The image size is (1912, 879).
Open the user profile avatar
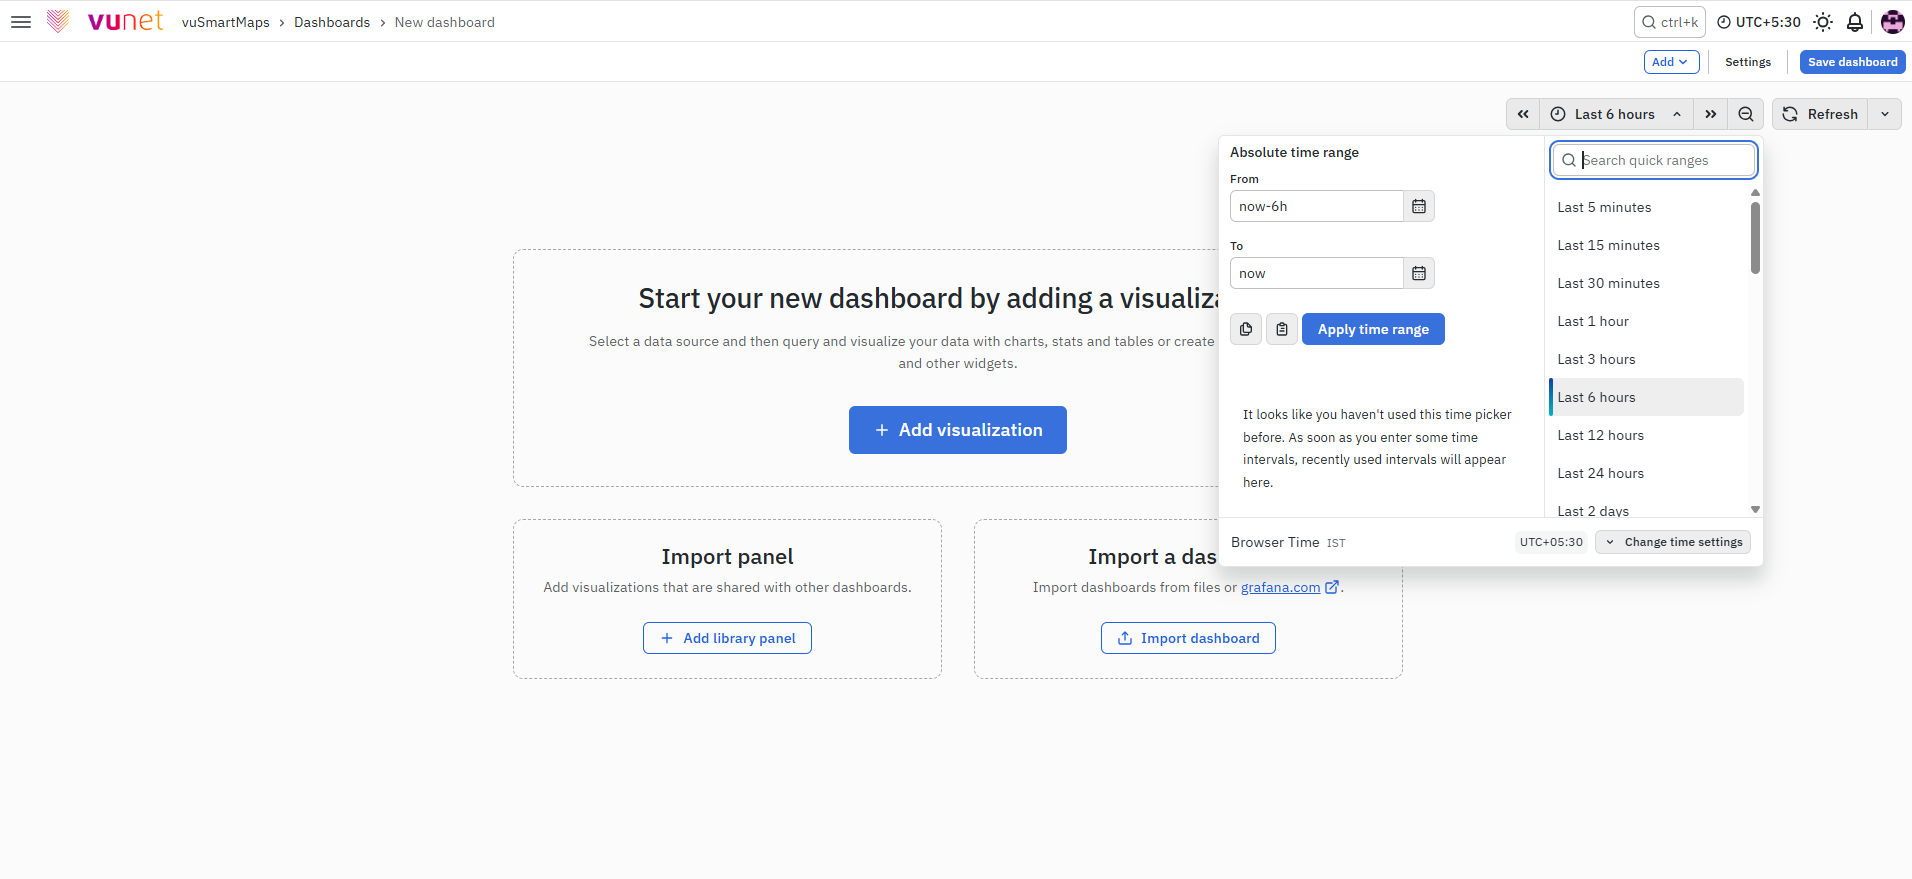point(1892,22)
